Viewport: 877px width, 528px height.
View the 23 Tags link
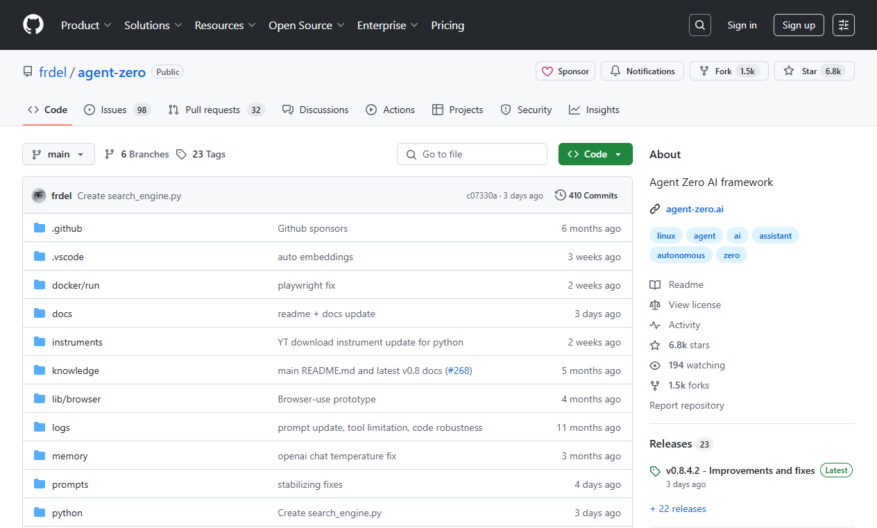click(x=201, y=154)
